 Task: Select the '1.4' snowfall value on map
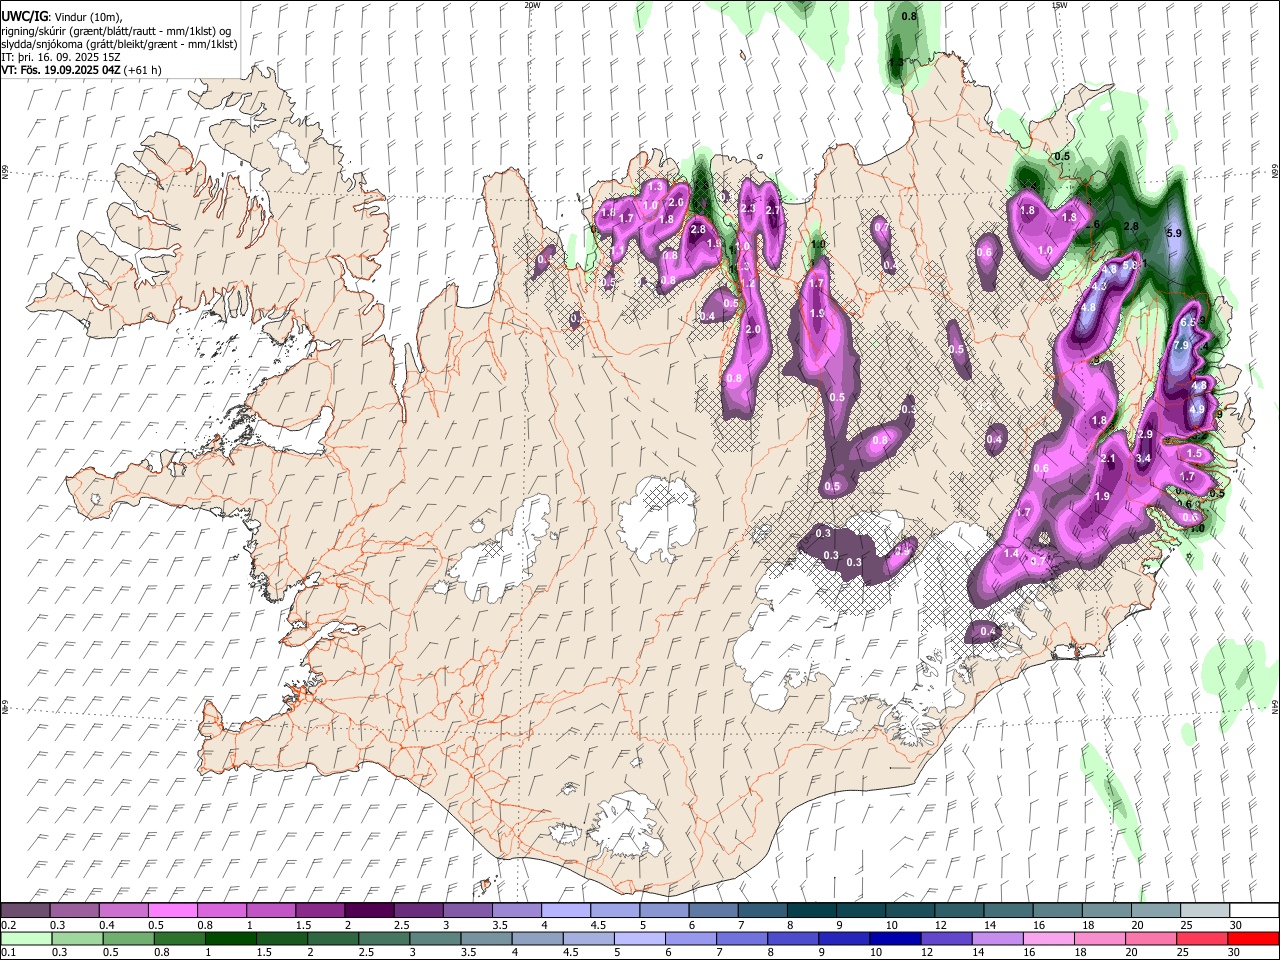click(x=1011, y=553)
